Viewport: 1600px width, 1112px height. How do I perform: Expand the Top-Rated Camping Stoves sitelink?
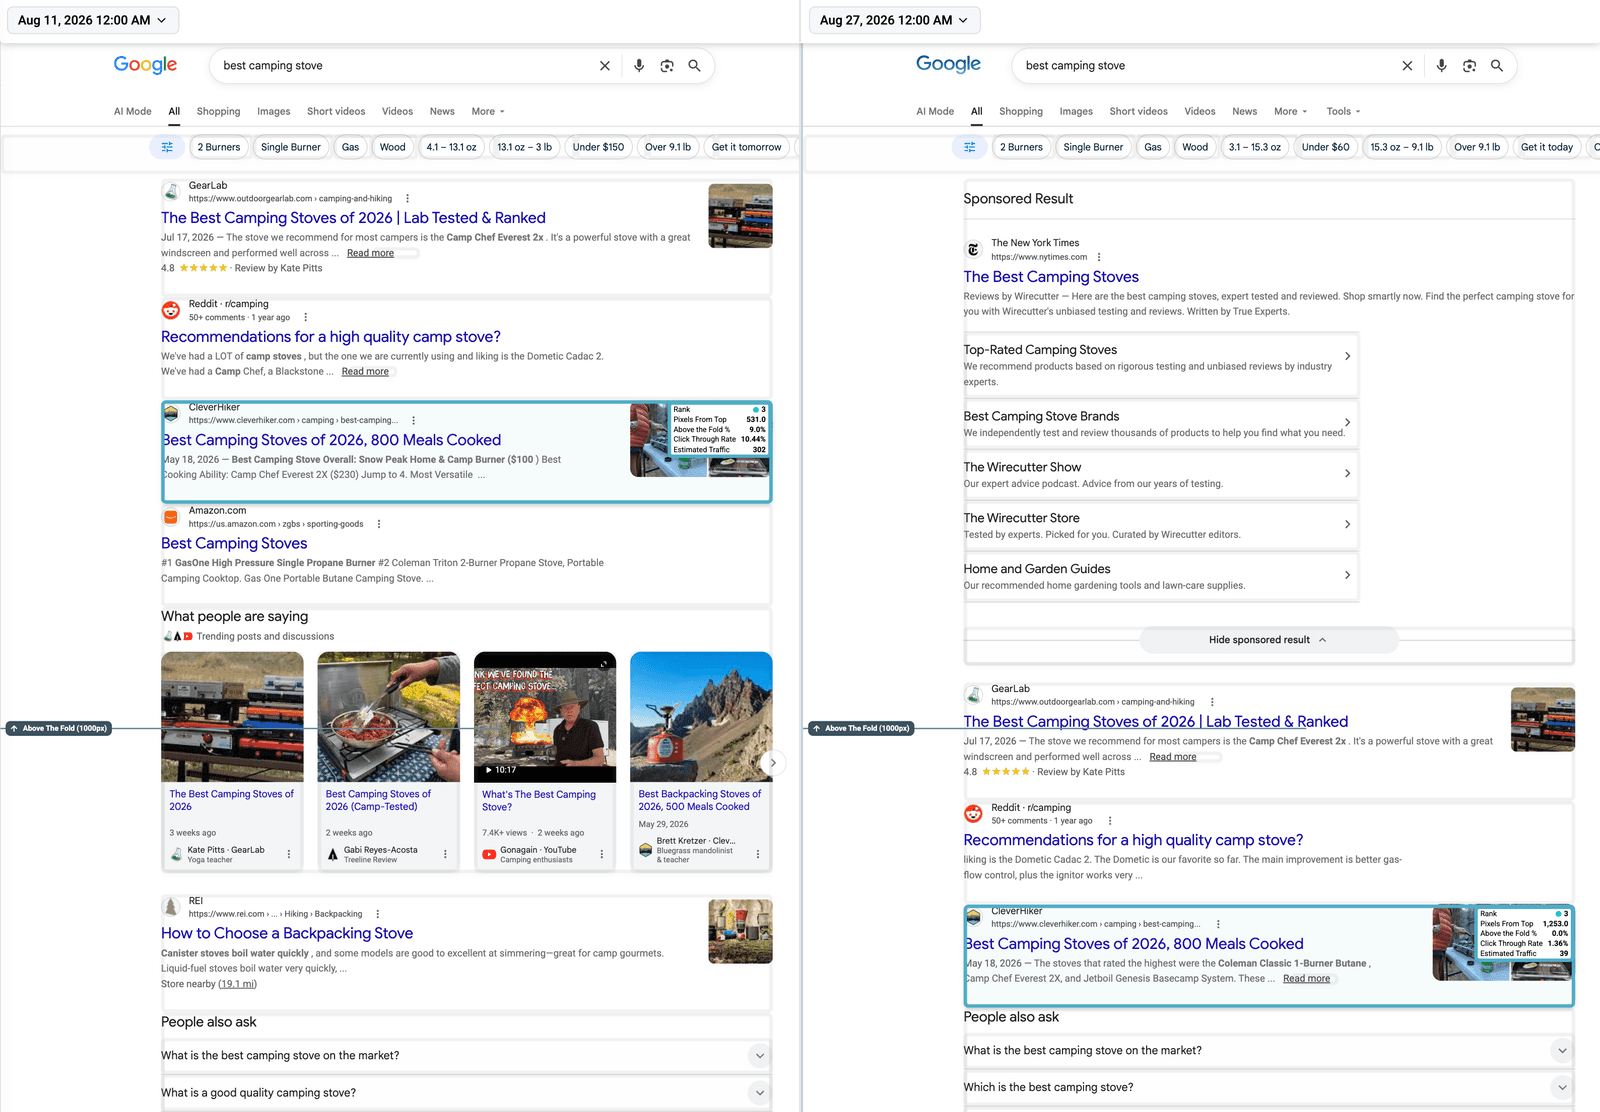pos(1160,365)
